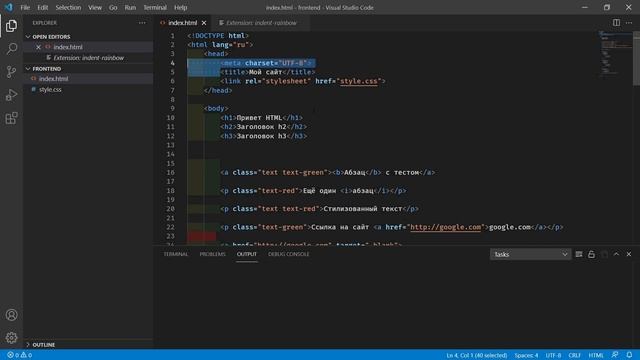Click the editor vertical scrollbar
The height and width of the screenshot is (360, 640).
(636, 58)
